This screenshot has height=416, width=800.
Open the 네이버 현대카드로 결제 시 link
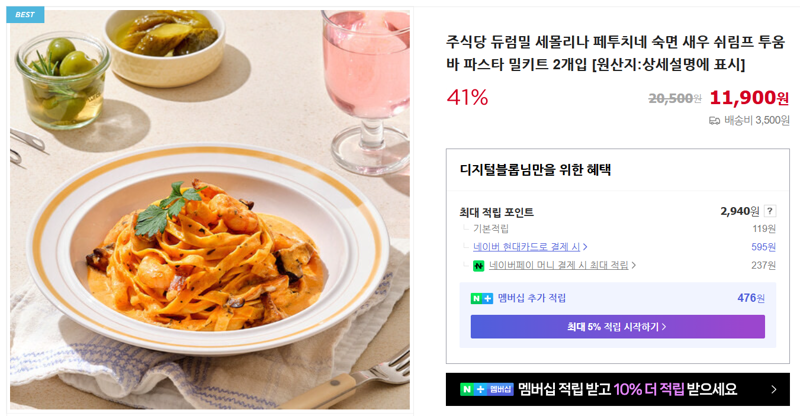[x=526, y=247]
